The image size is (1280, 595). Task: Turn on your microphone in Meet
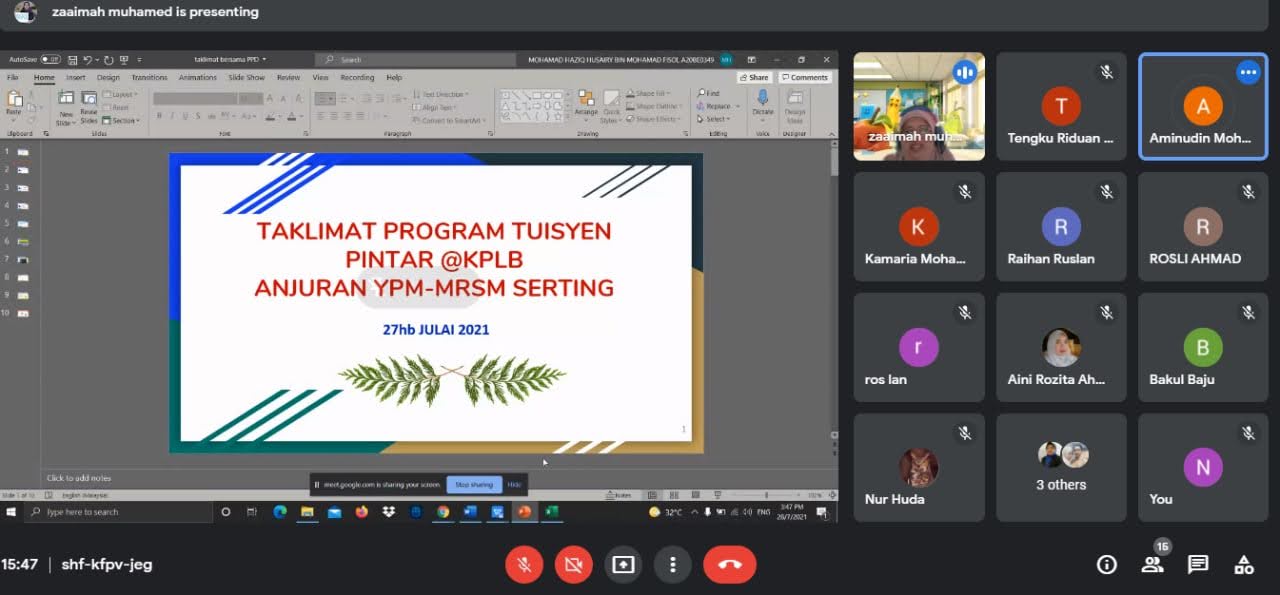[523, 565]
